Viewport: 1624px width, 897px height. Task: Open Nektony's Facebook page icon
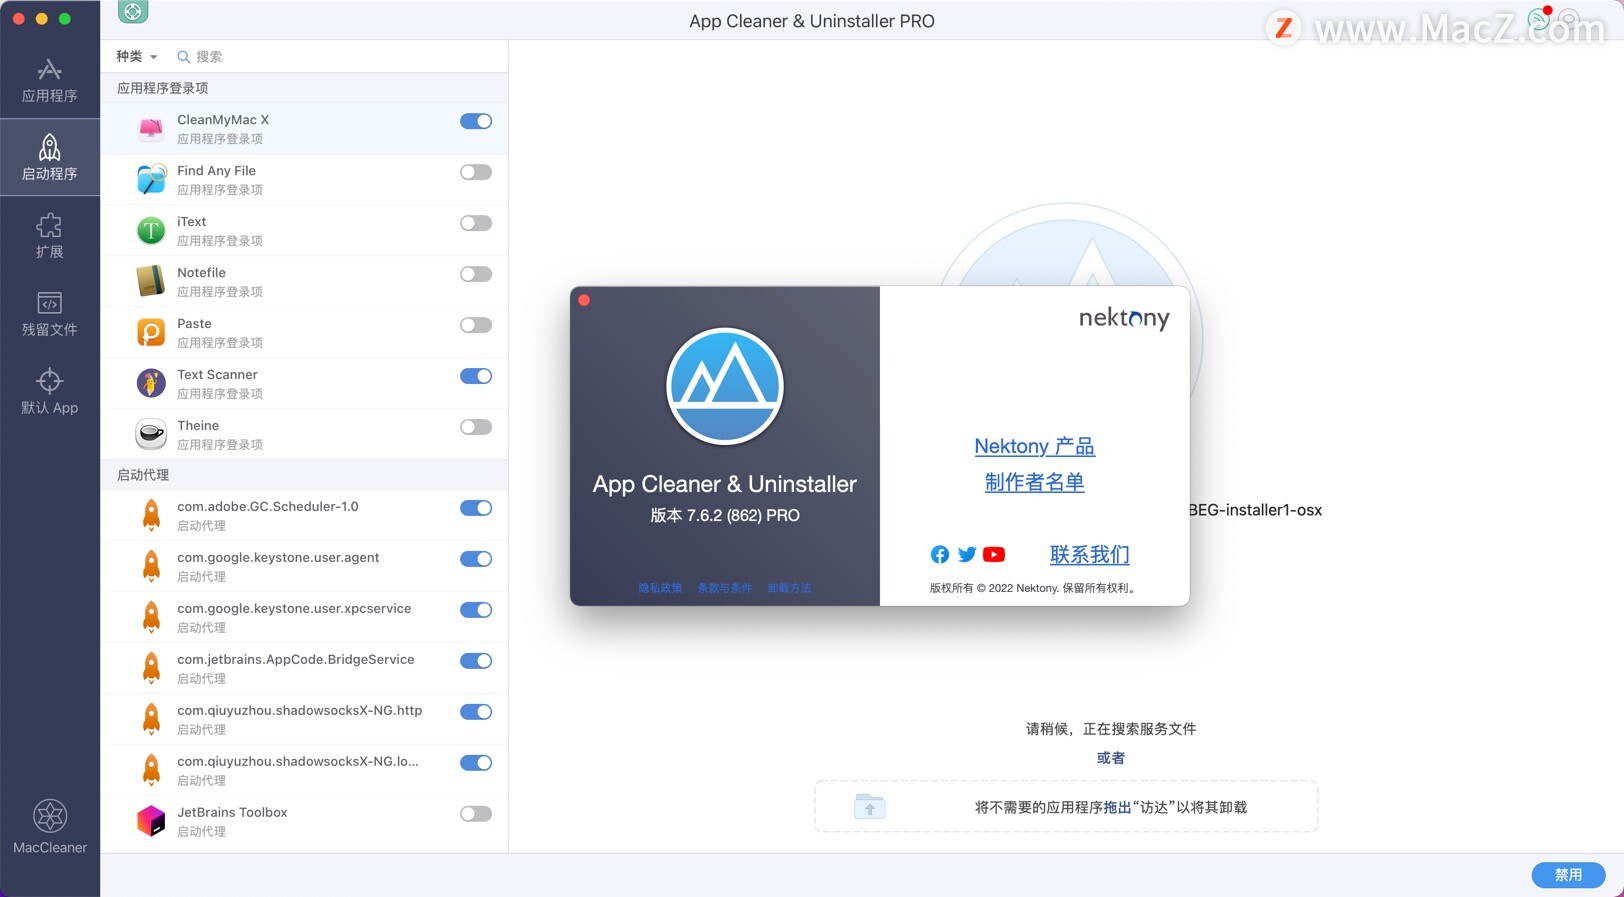940,555
